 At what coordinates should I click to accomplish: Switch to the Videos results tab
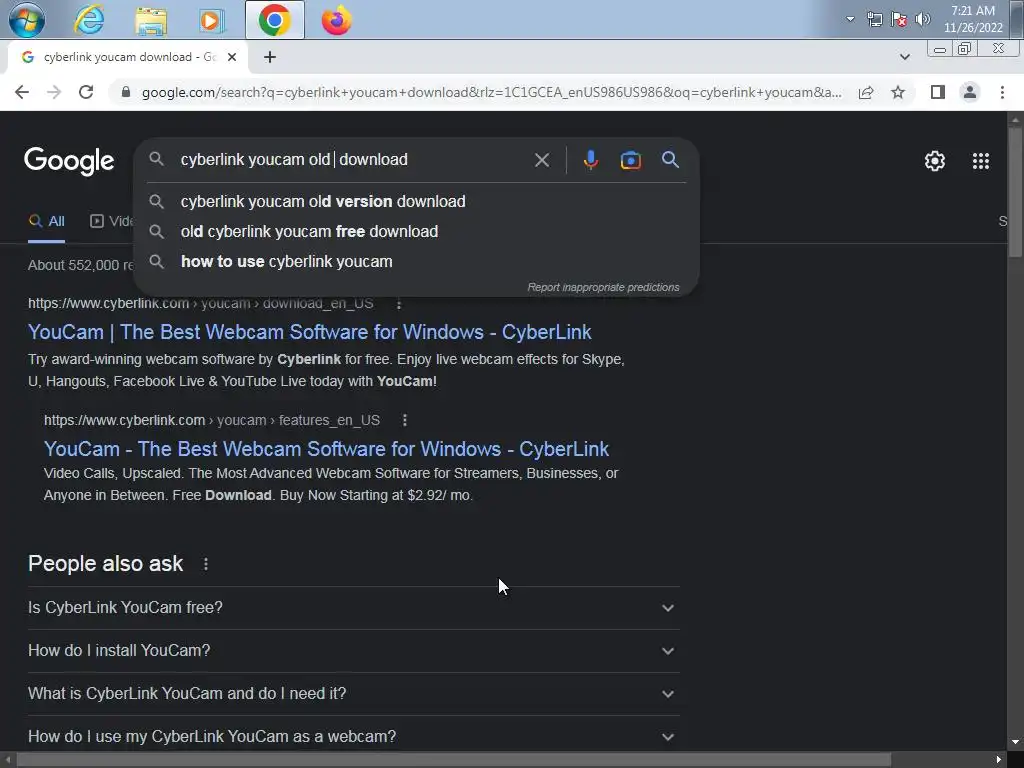111,221
